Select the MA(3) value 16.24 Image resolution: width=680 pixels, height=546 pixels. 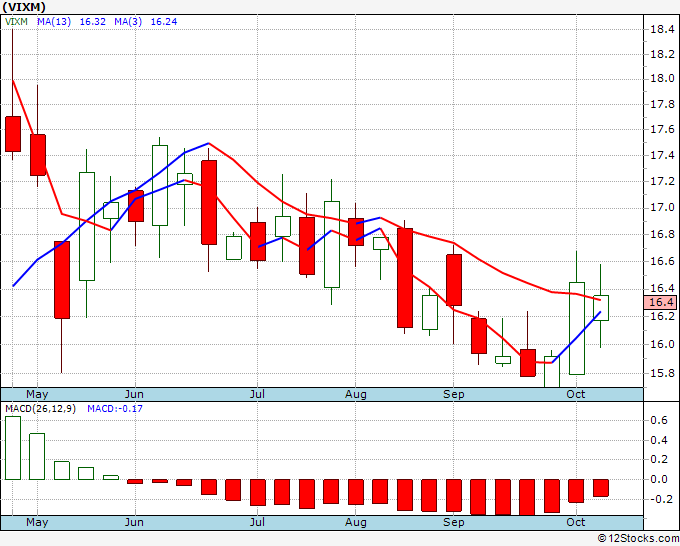[163, 22]
